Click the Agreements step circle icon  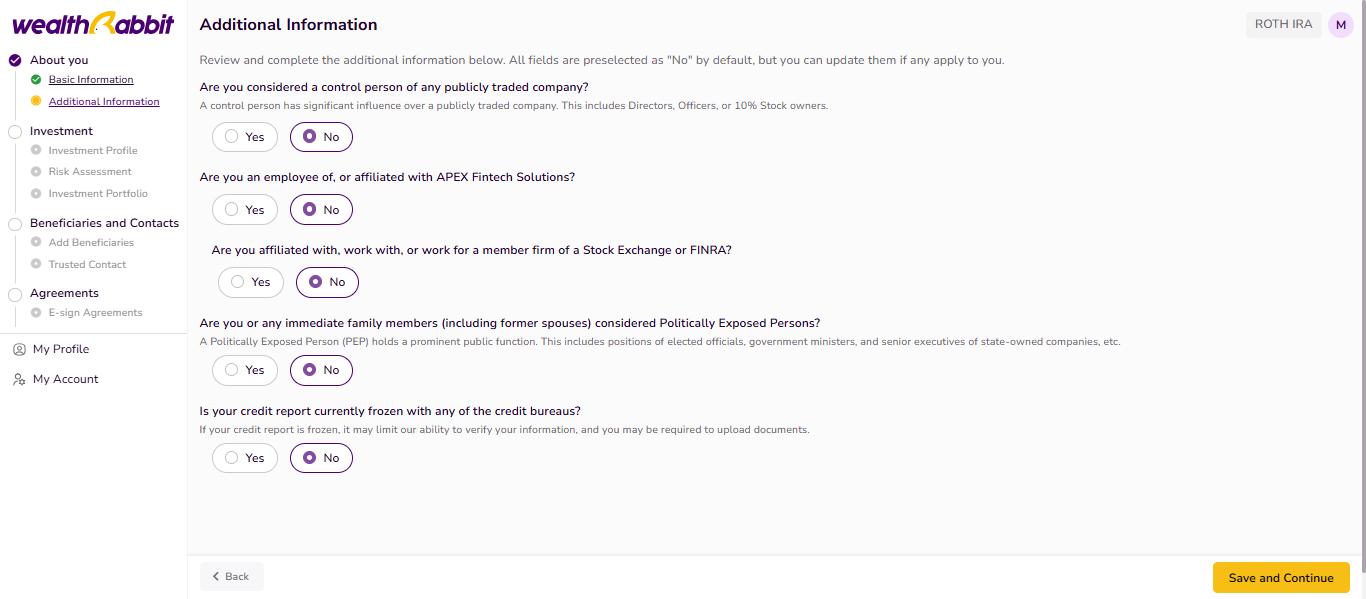click(x=15, y=294)
